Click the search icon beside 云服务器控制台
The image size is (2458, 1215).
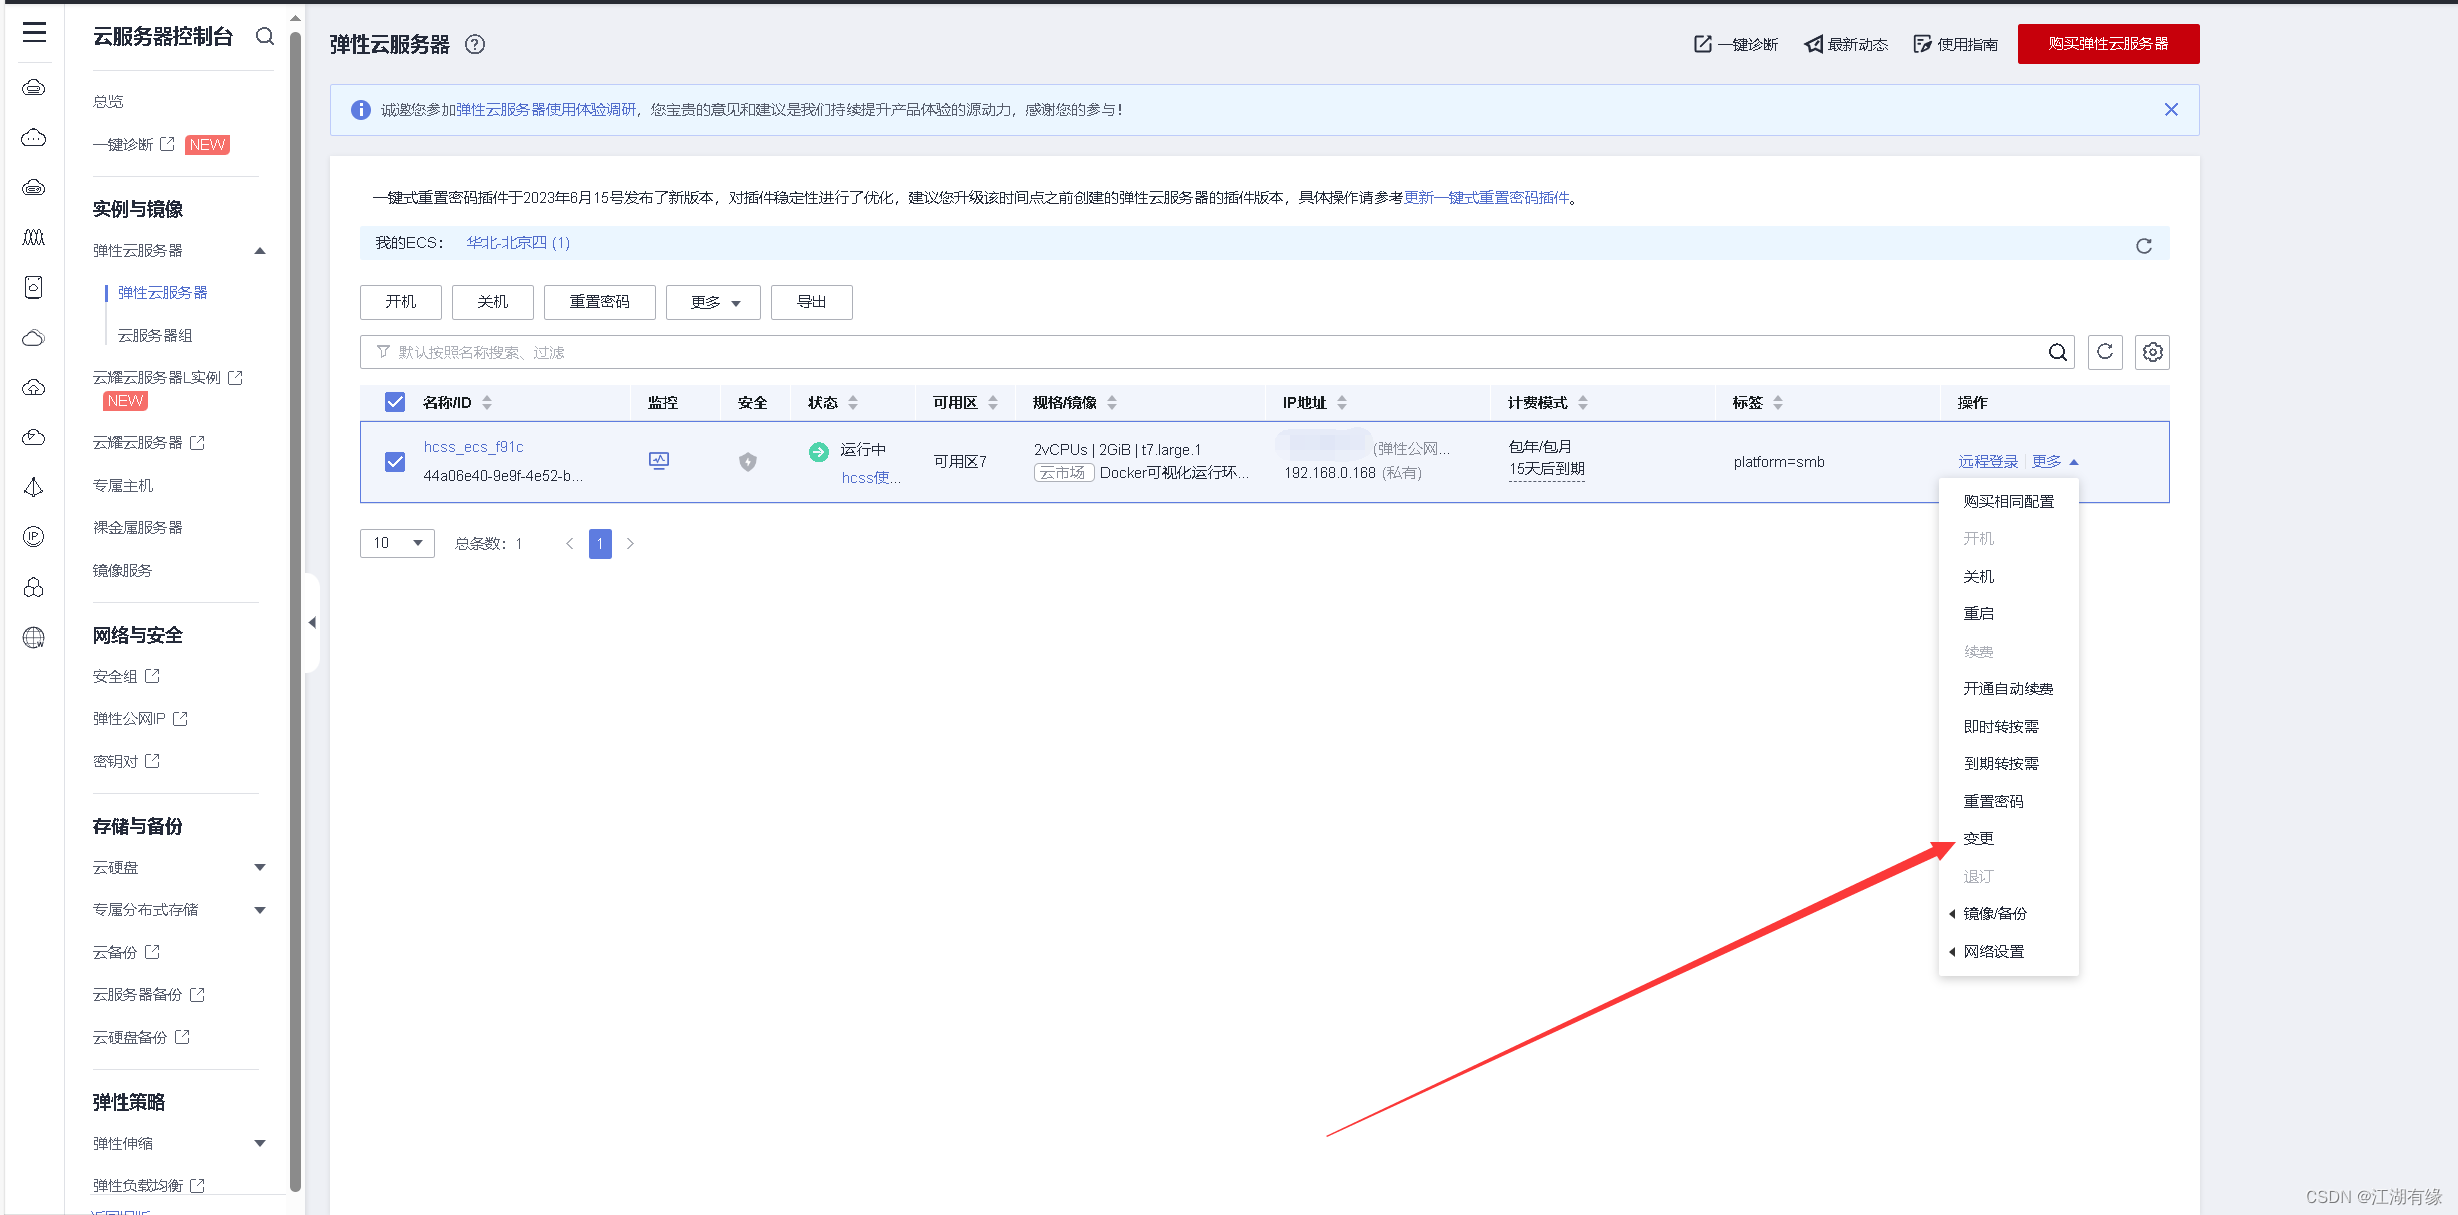(x=264, y=36)
